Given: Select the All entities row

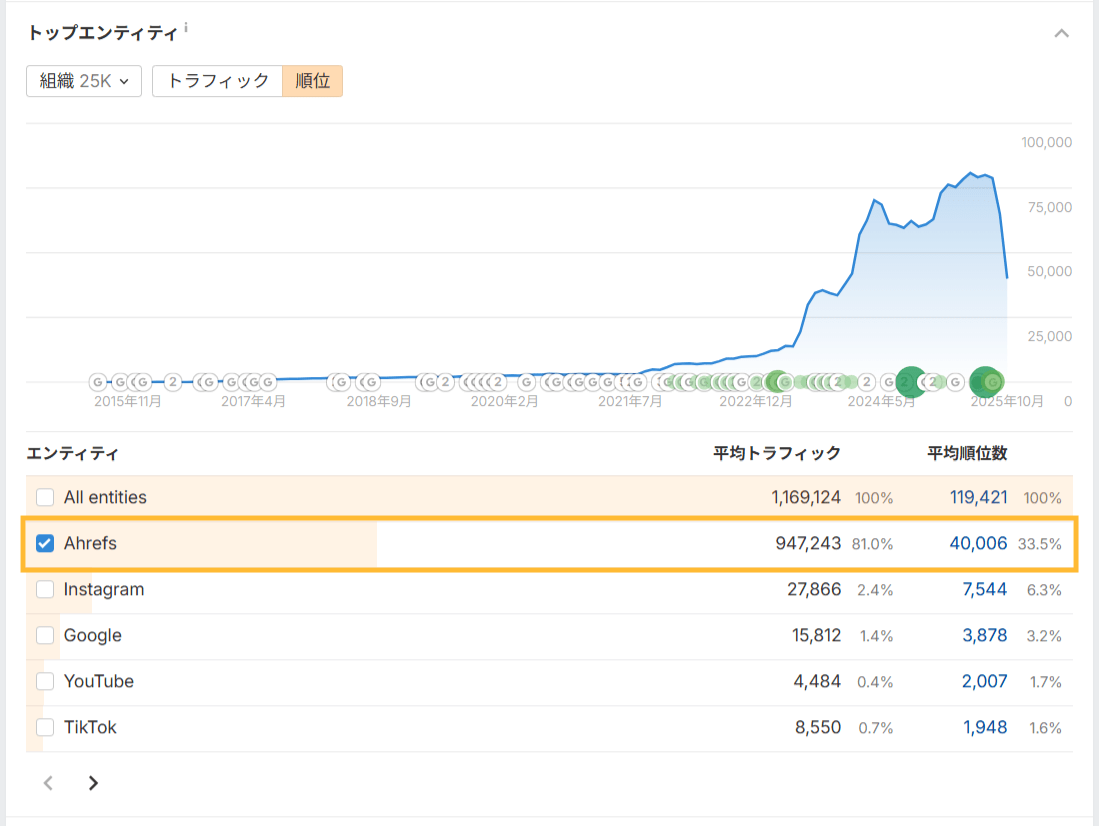Looking at the screenshot, I should [x=44, y=497].
